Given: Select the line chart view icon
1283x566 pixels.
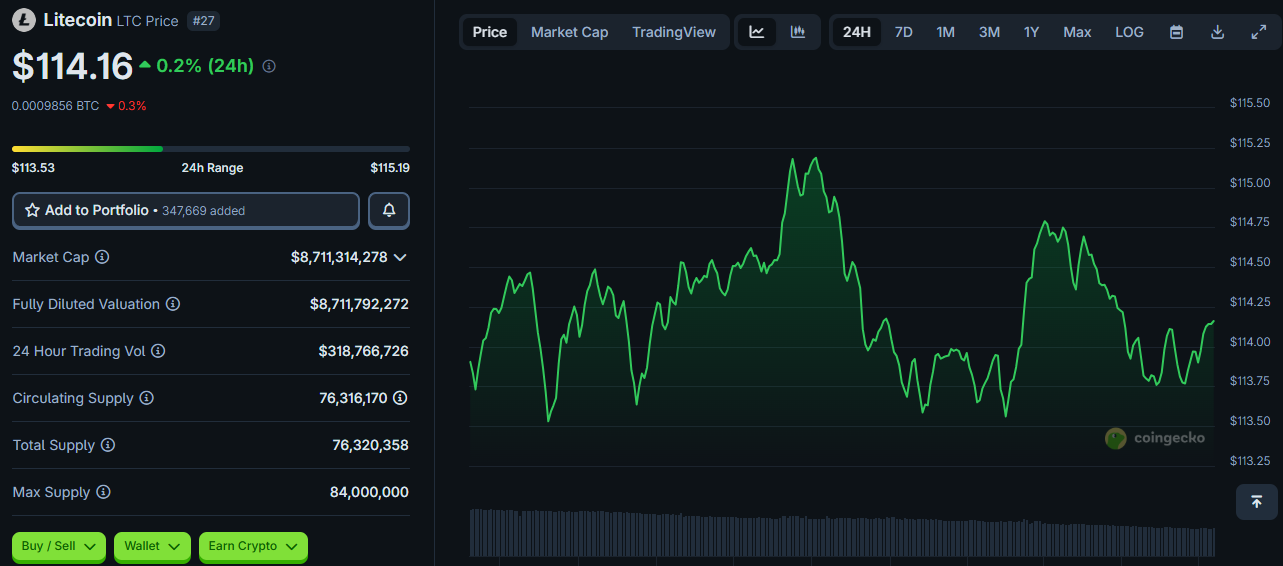Looking at the screenshot, I should (x=757, y=32).
